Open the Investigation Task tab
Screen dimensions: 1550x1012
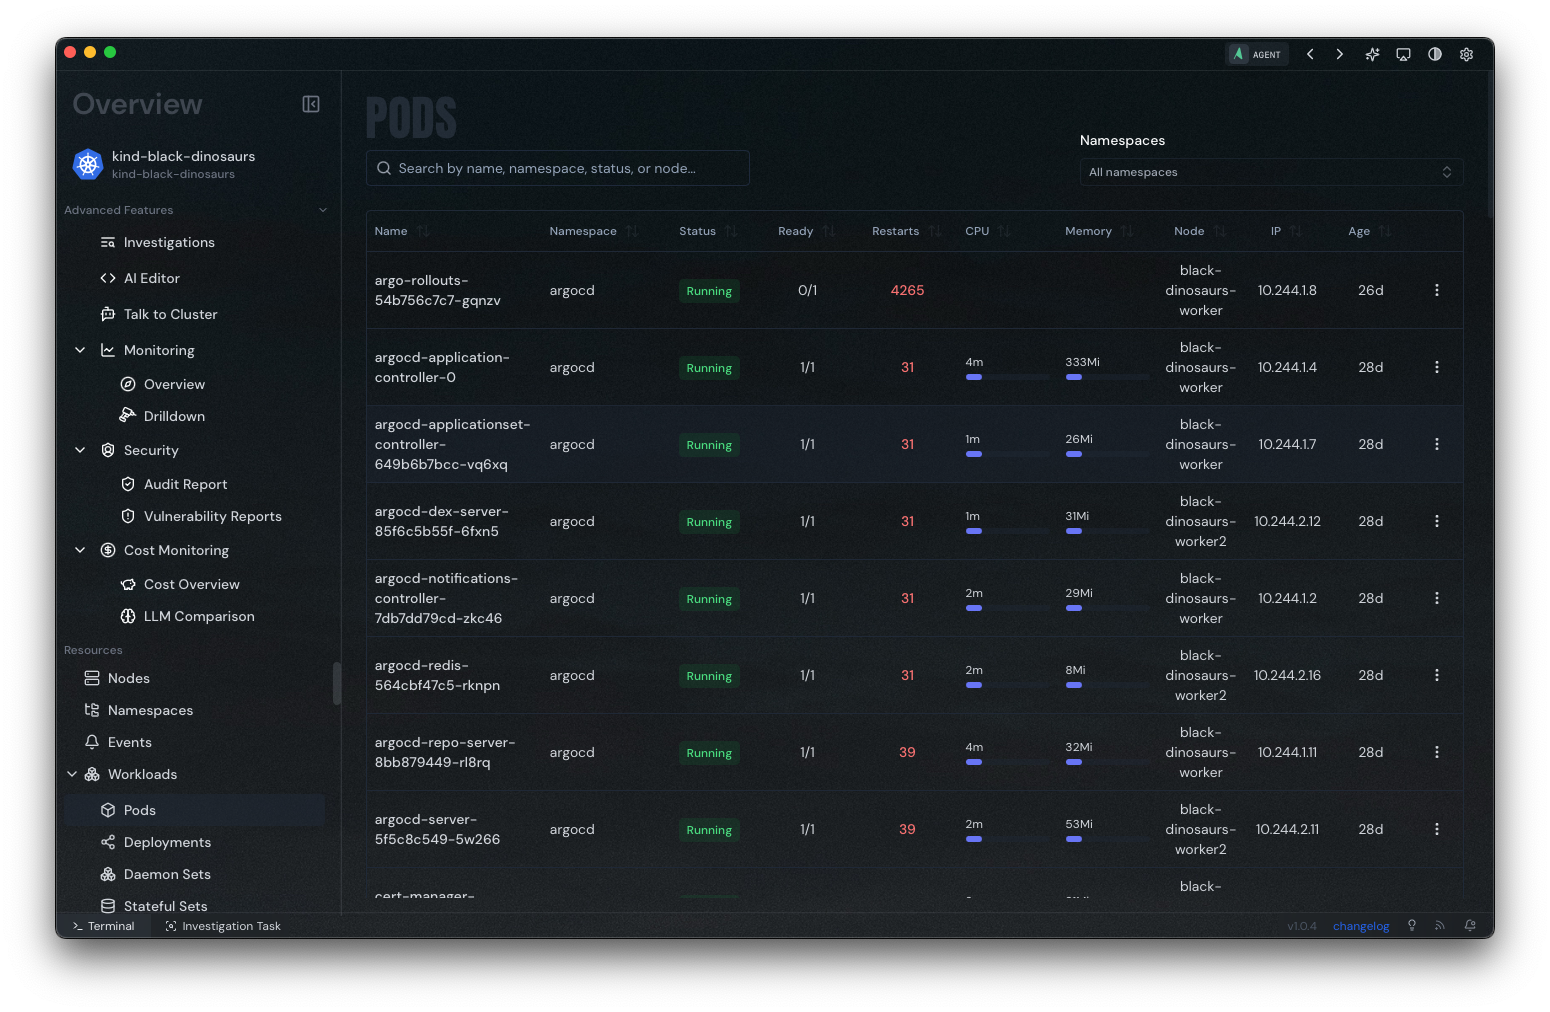tap(223, 926)
